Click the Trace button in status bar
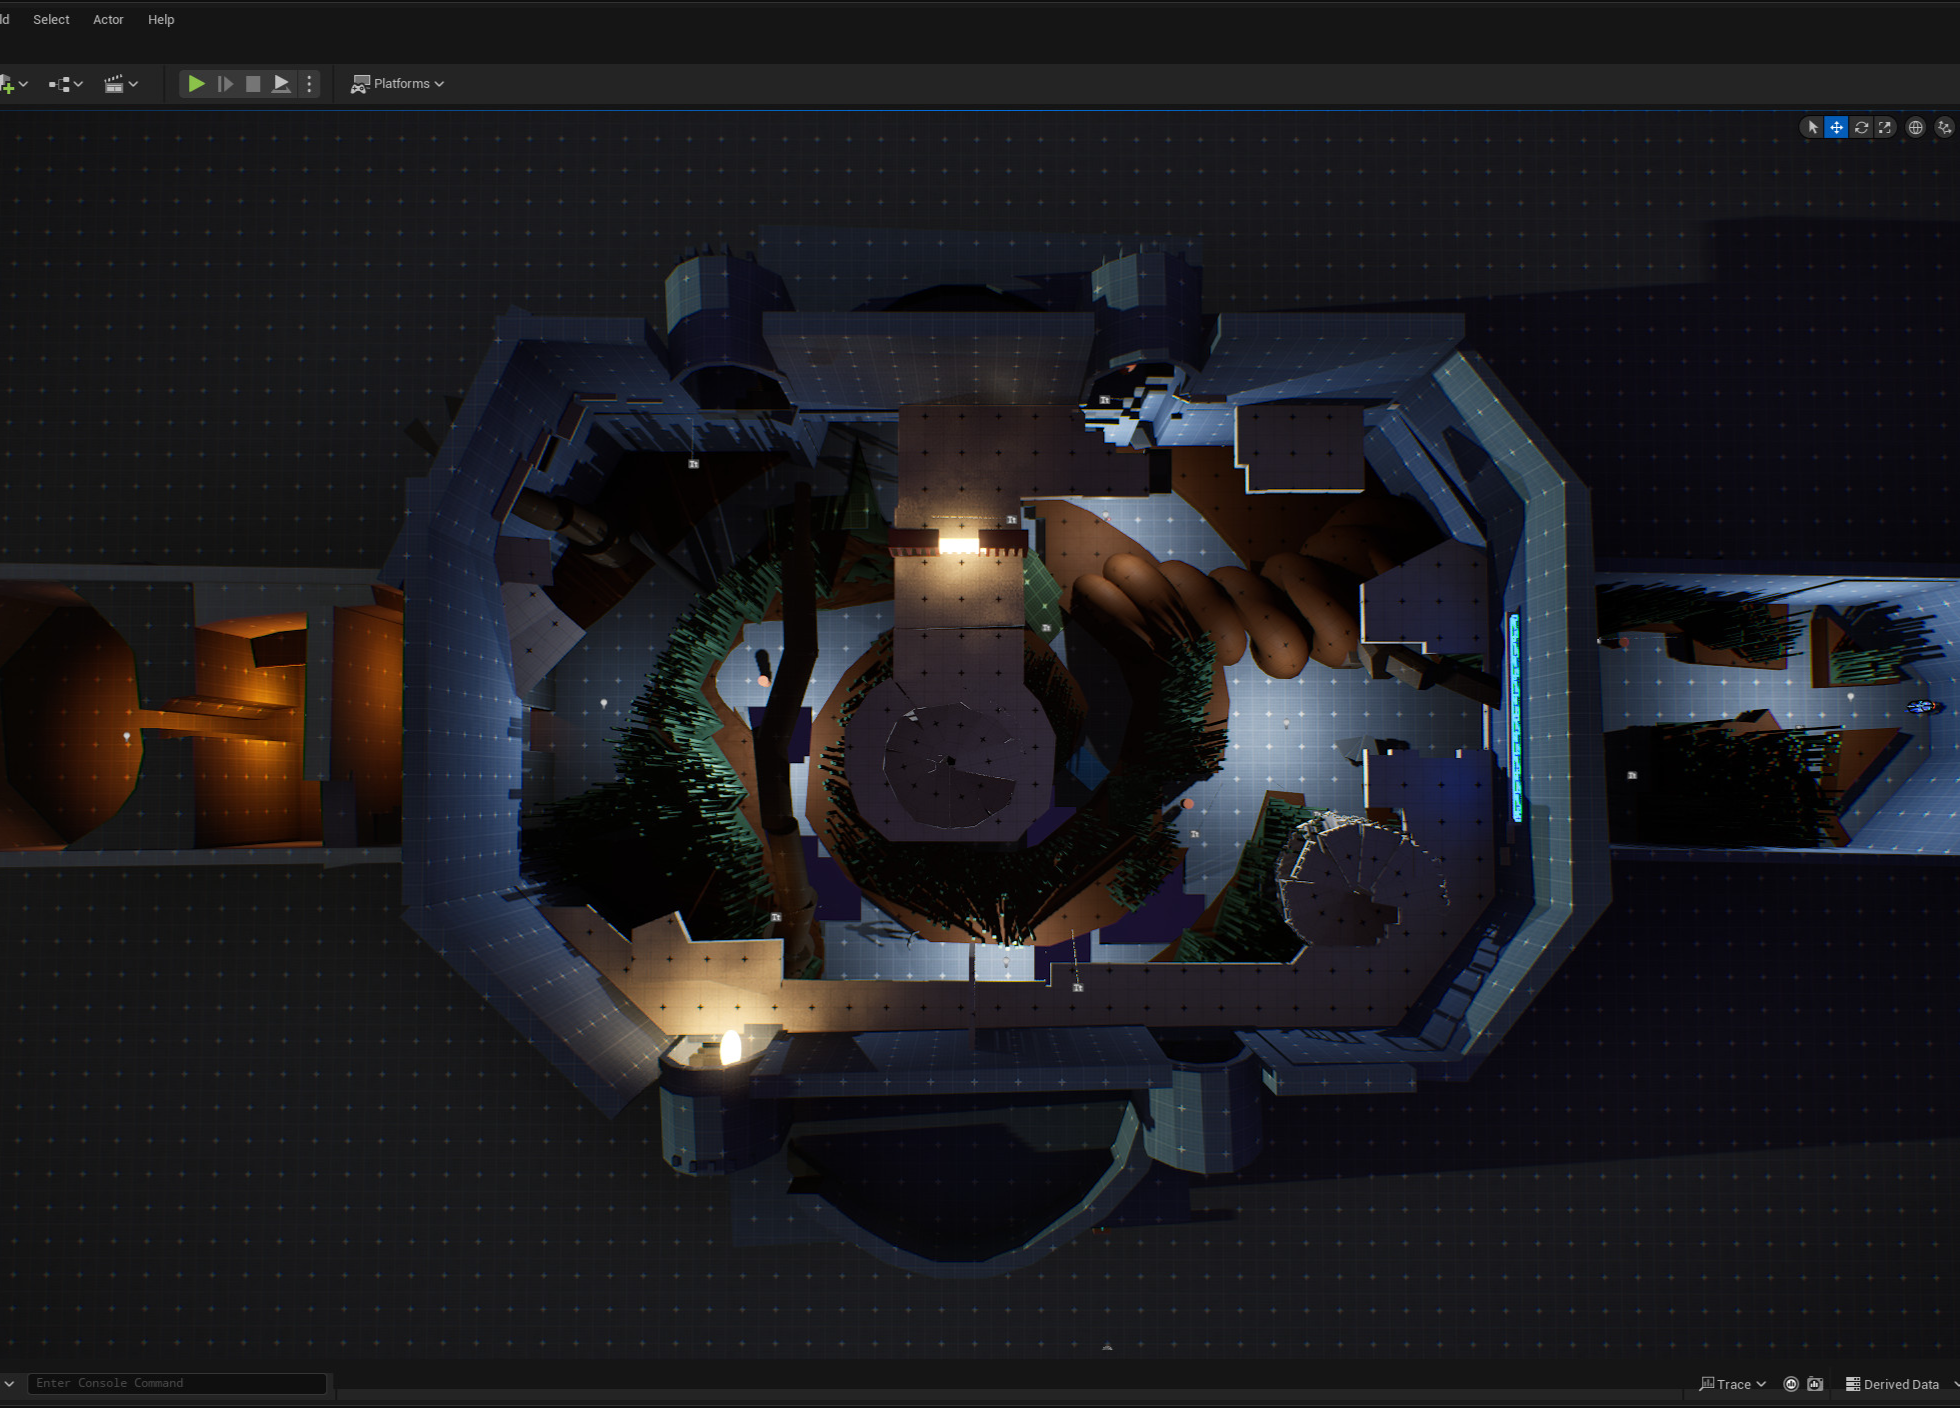The width and height of the screenshot is (1960, 1408). [1732, 1384]
